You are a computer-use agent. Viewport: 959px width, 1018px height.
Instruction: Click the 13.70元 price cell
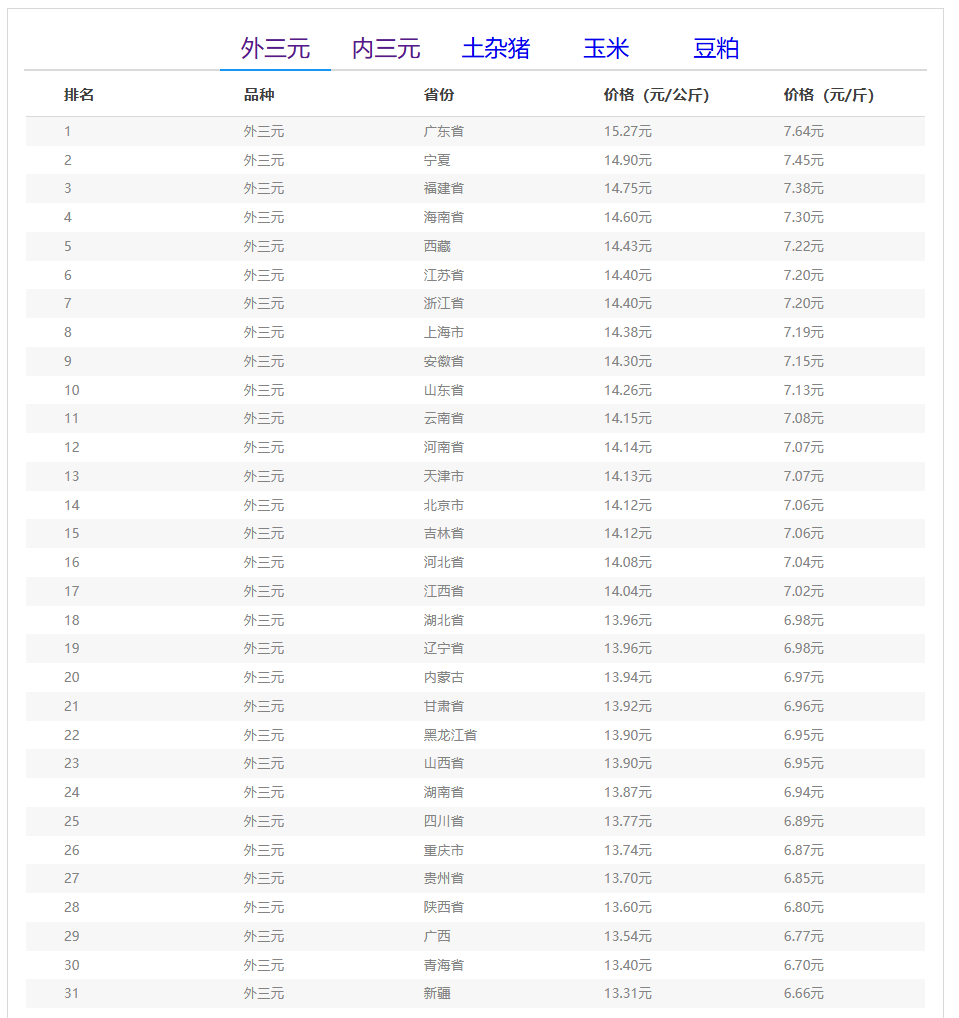pos(628,878)
